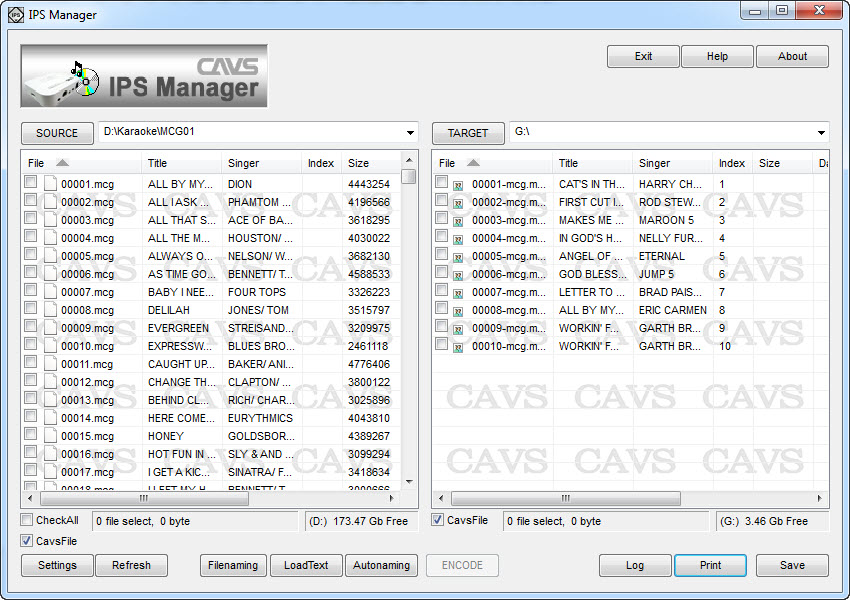Click the file icon next to 00015.mcg
Viewport: 850px width, 600px height.
point(50,436)
